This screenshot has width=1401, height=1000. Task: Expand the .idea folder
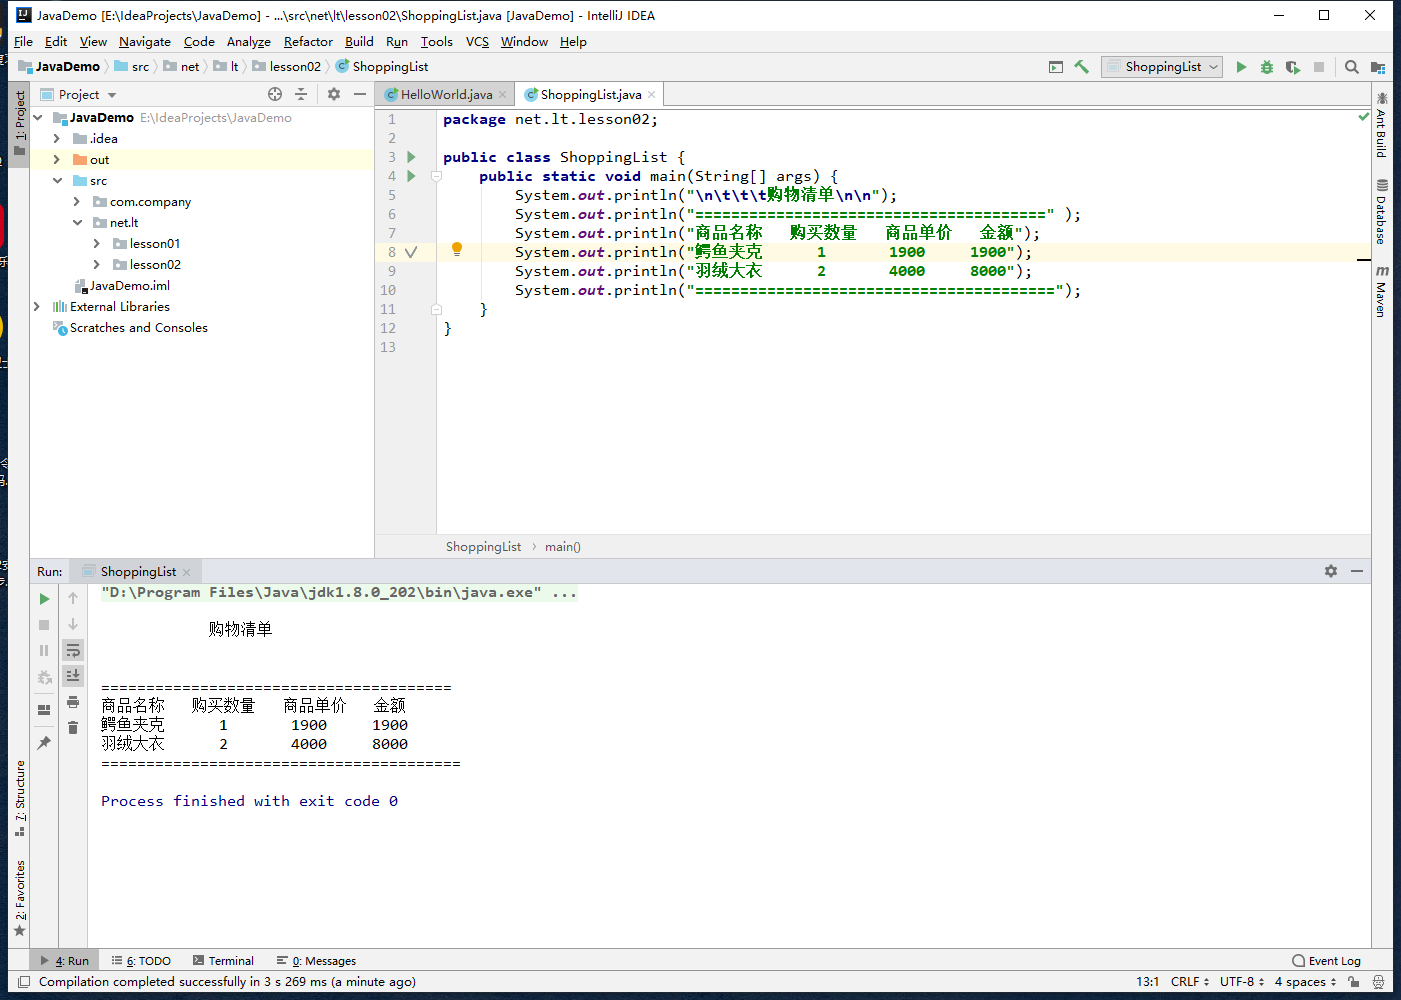pos(57,139)
